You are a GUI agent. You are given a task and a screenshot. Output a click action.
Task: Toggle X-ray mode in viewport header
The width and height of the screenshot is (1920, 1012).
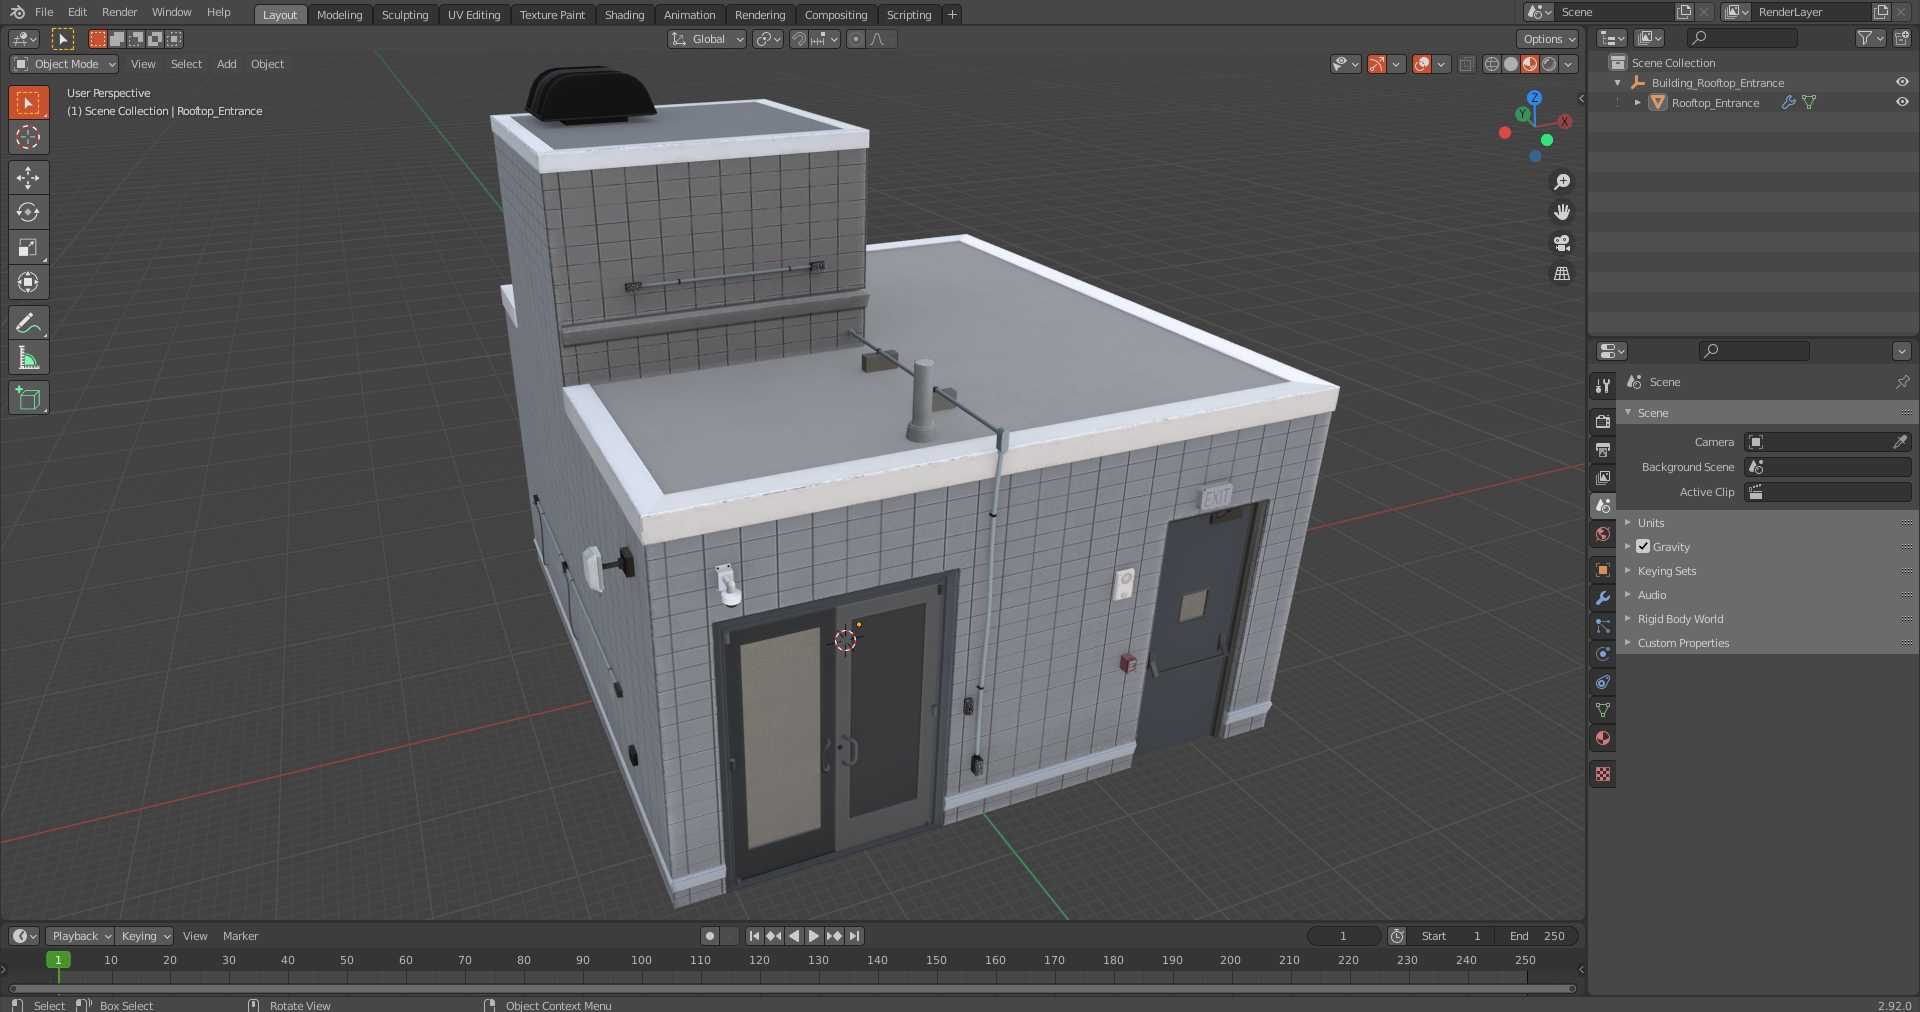tap(1467, 64)
